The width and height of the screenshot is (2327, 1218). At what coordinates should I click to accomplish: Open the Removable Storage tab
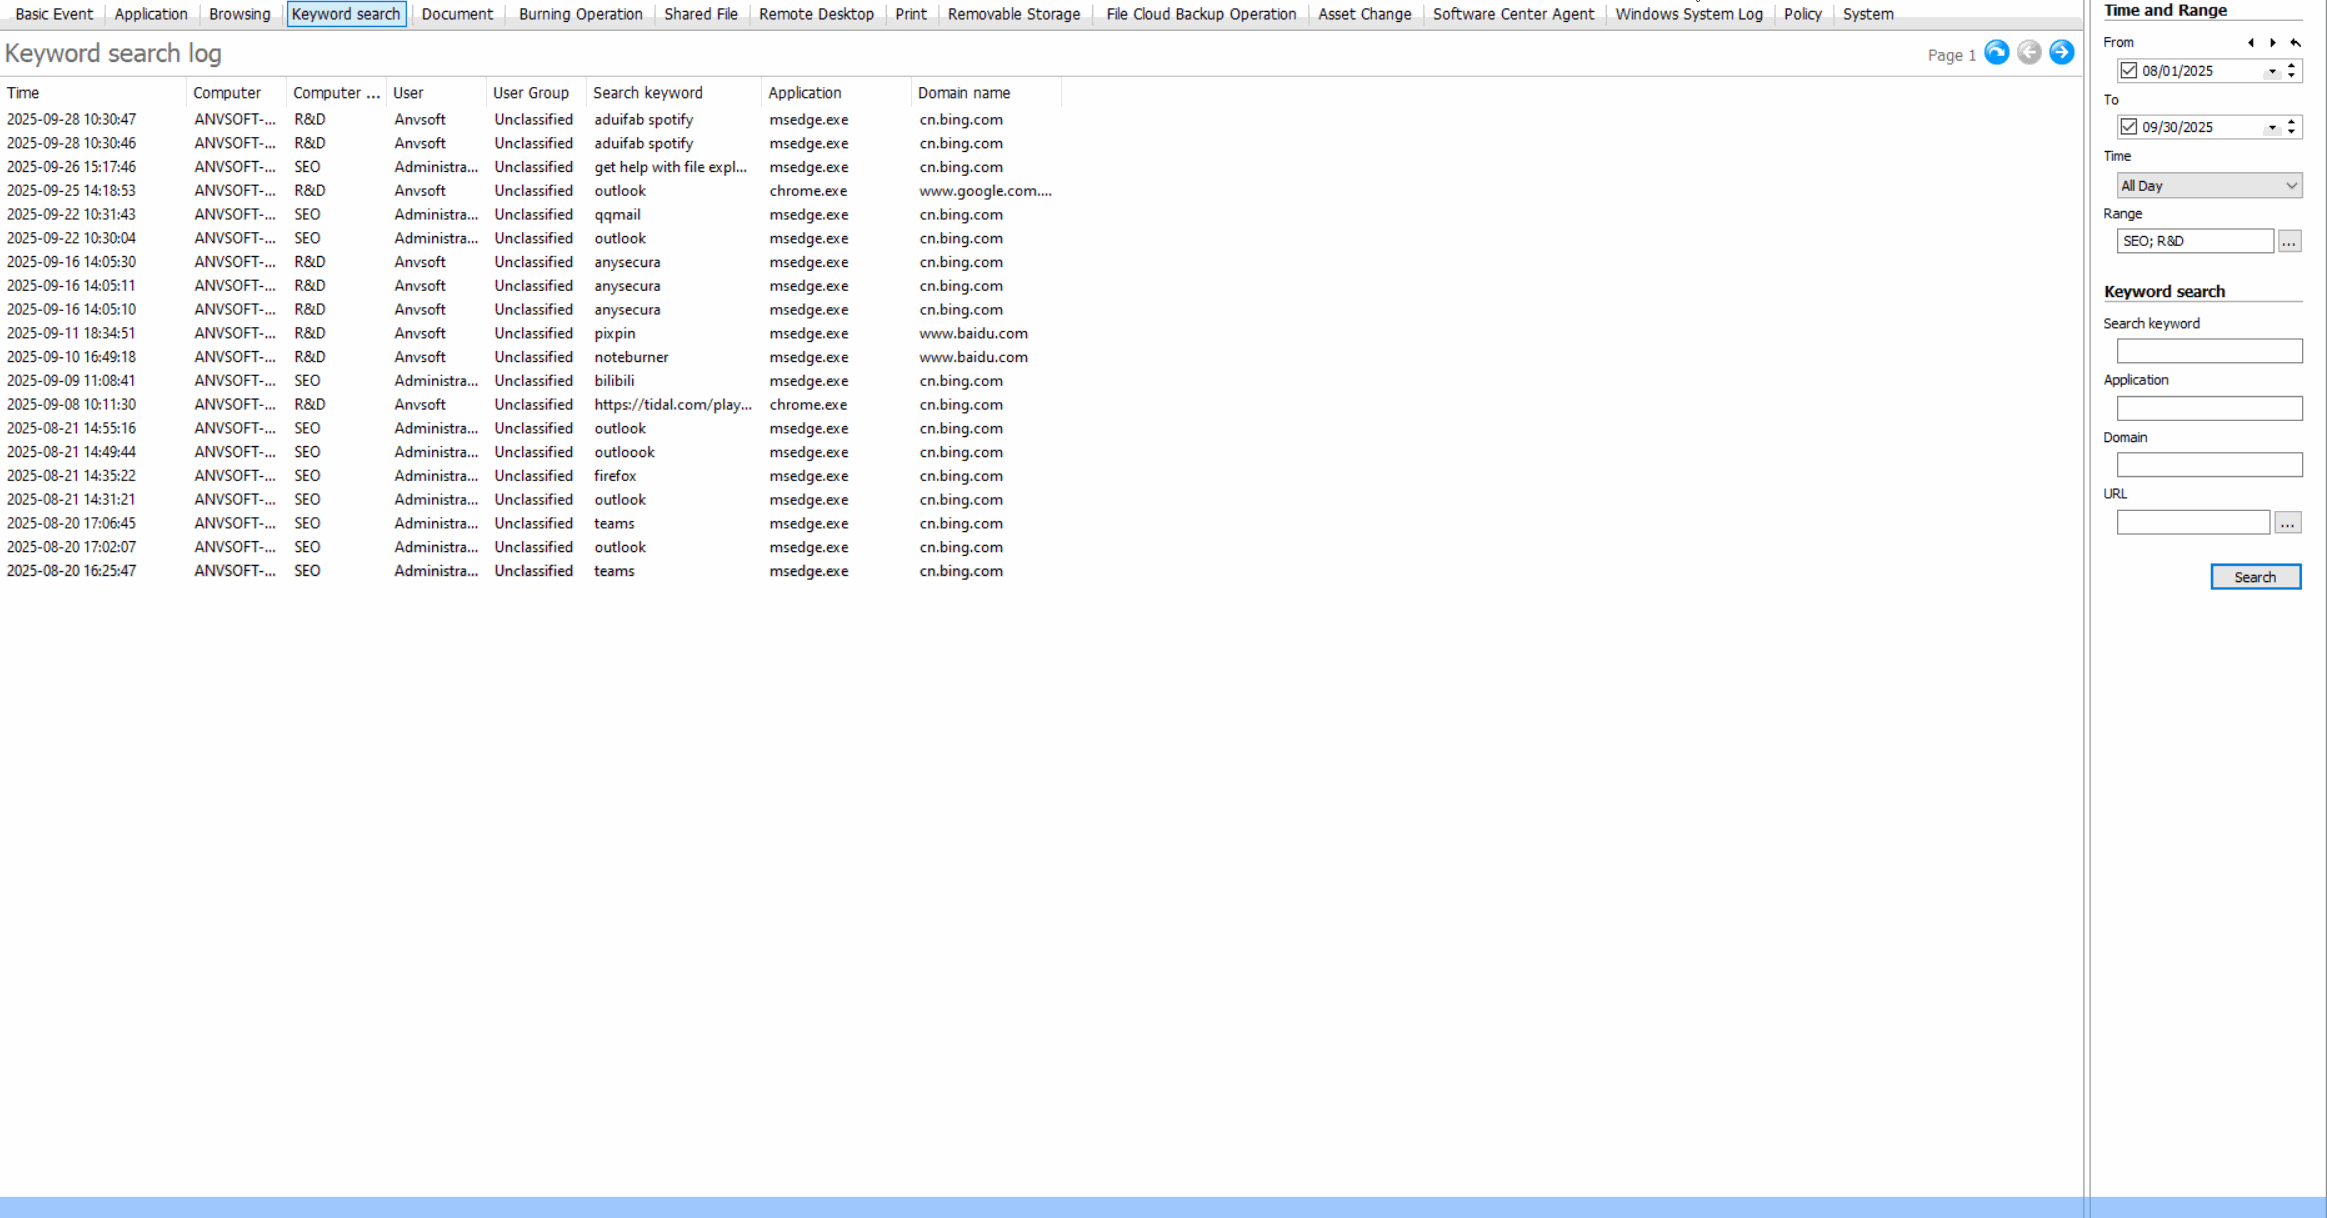click(x=1013, y=14)
